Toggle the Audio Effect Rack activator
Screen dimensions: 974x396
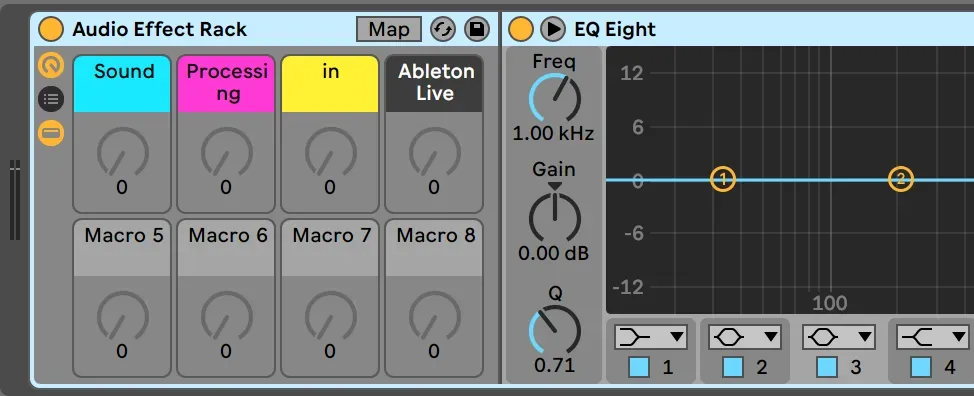click(x=51, y=29)
